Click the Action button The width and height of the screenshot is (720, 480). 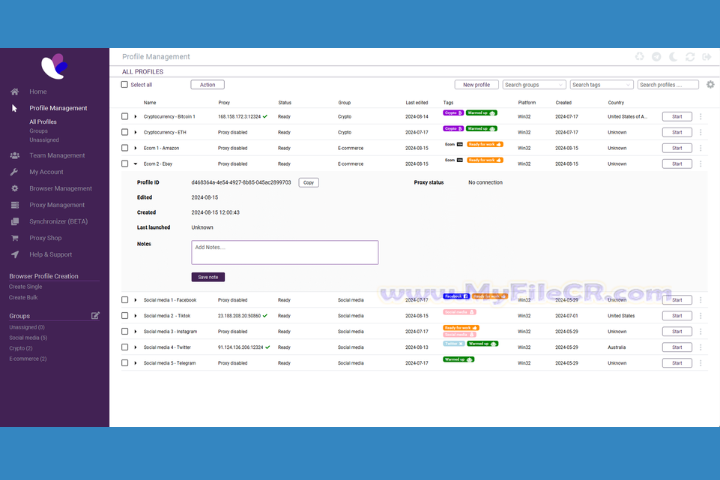(208, 85)
